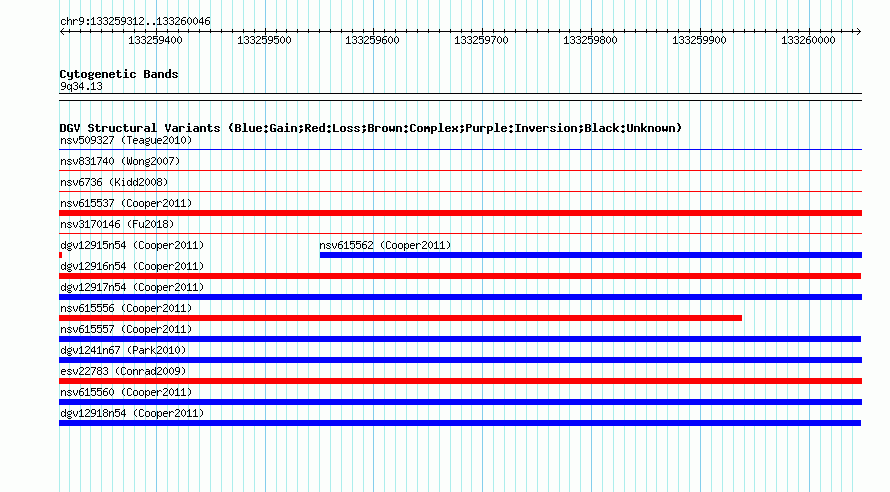
Task: Click the blue nsv615560 gain bar
Action: [460, 402]
